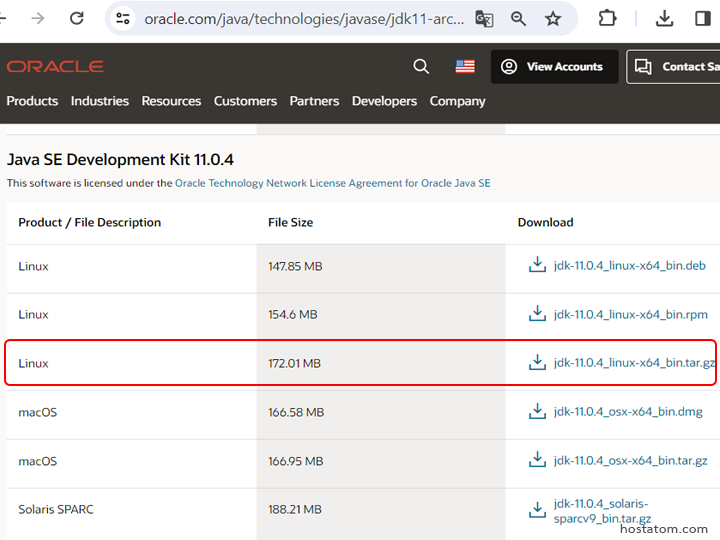Open the Developers navigation menu

(384, 101)
